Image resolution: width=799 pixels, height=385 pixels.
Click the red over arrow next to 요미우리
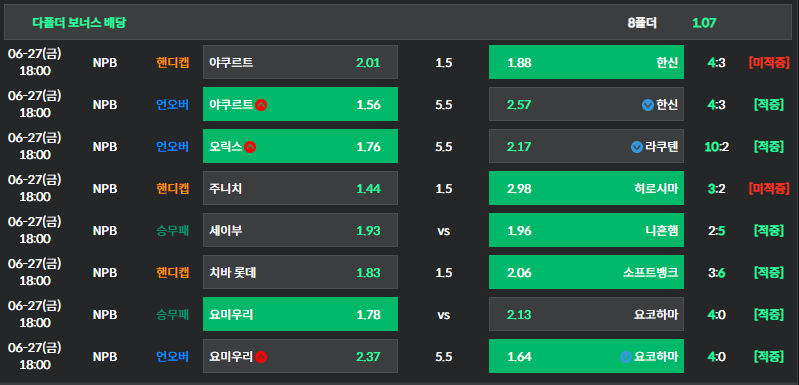[261, 357]
